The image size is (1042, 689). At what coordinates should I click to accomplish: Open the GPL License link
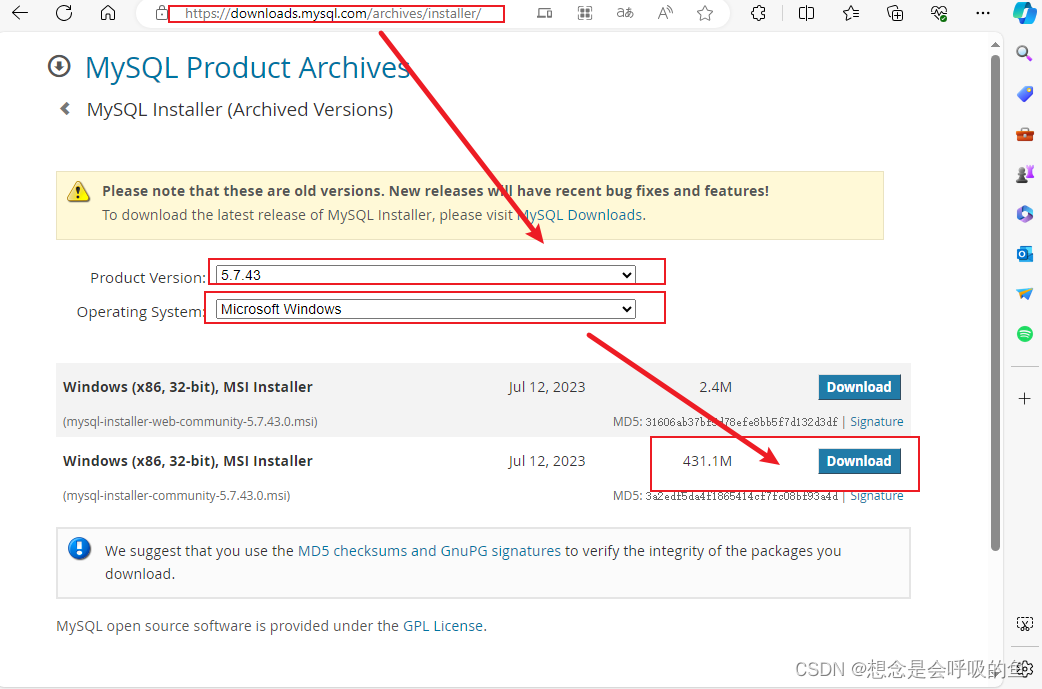pos(443,626)
